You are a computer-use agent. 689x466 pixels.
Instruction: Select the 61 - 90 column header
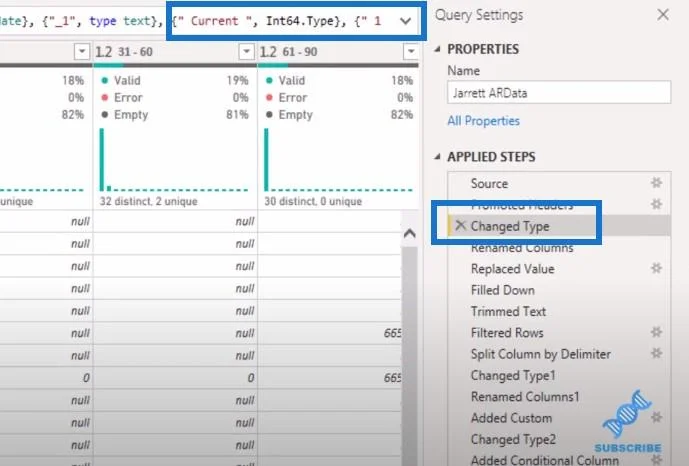pos(338,52)
